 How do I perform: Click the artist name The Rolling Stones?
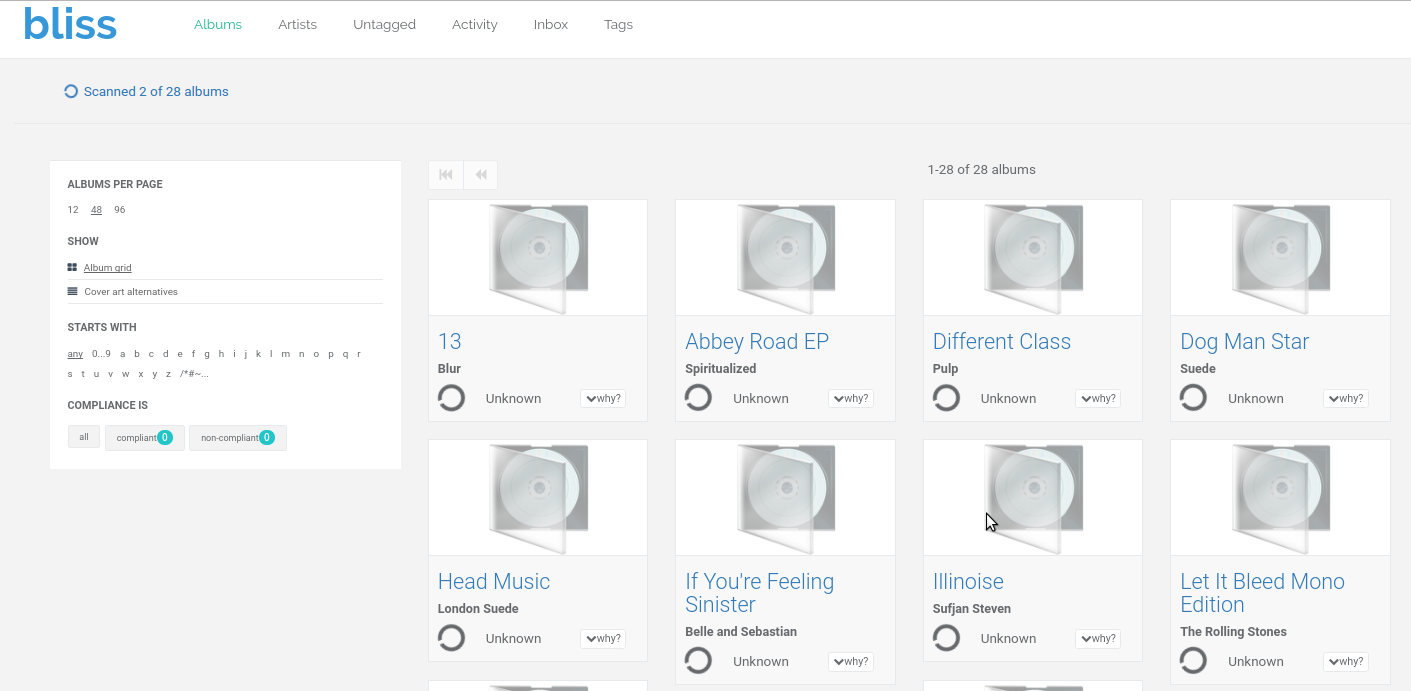1233,632
